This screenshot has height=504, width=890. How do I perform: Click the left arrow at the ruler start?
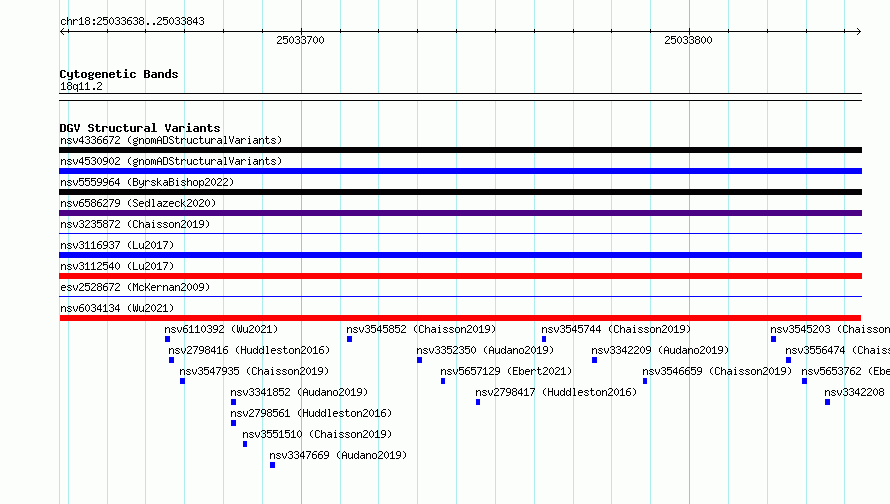click(x=63, y=31)
